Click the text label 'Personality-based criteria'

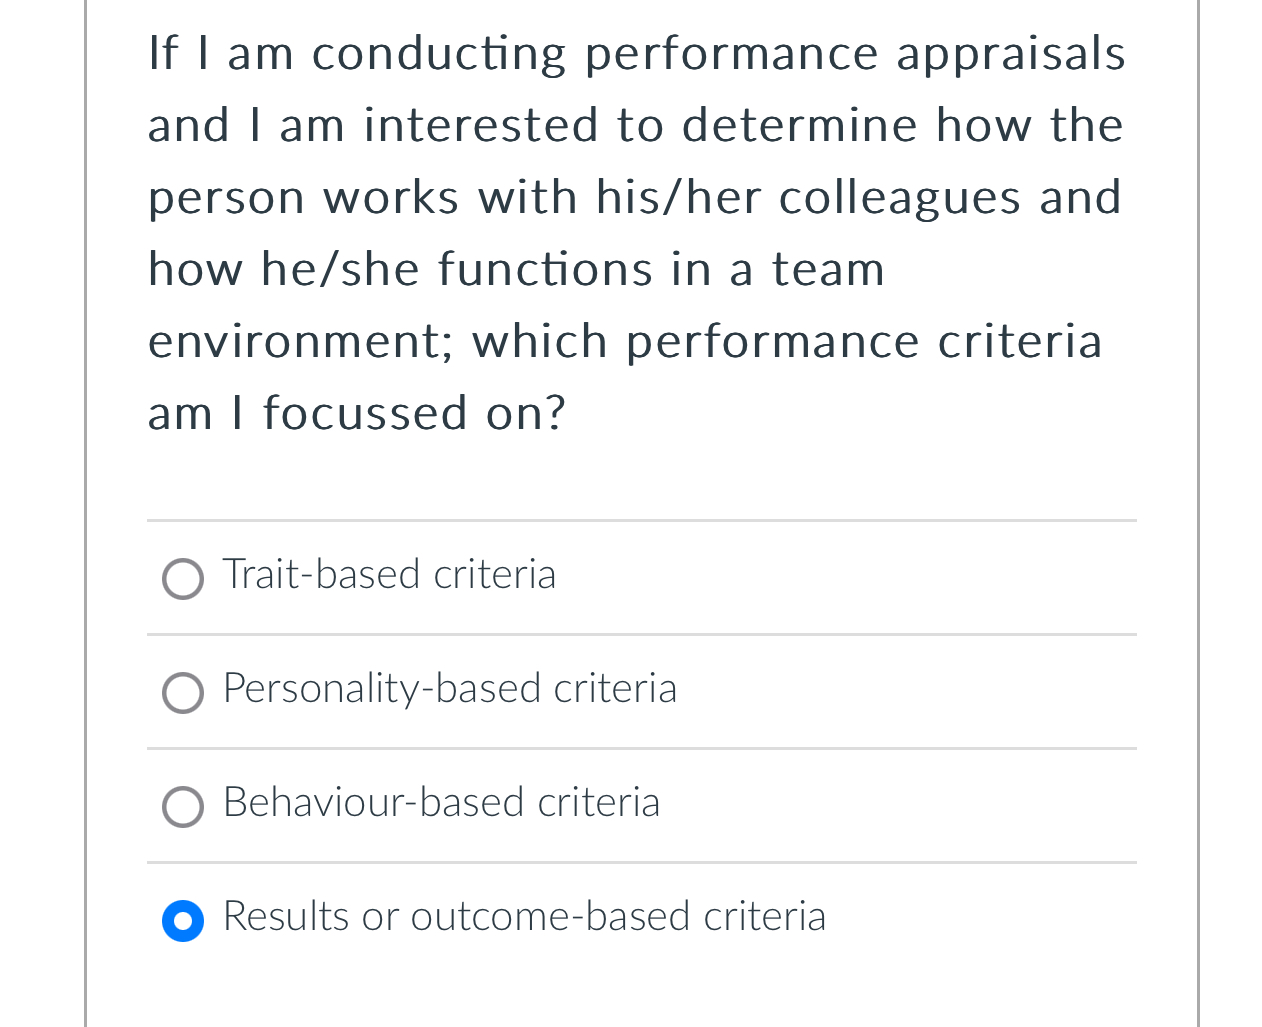pyautogui.click(x=449, y=689)
